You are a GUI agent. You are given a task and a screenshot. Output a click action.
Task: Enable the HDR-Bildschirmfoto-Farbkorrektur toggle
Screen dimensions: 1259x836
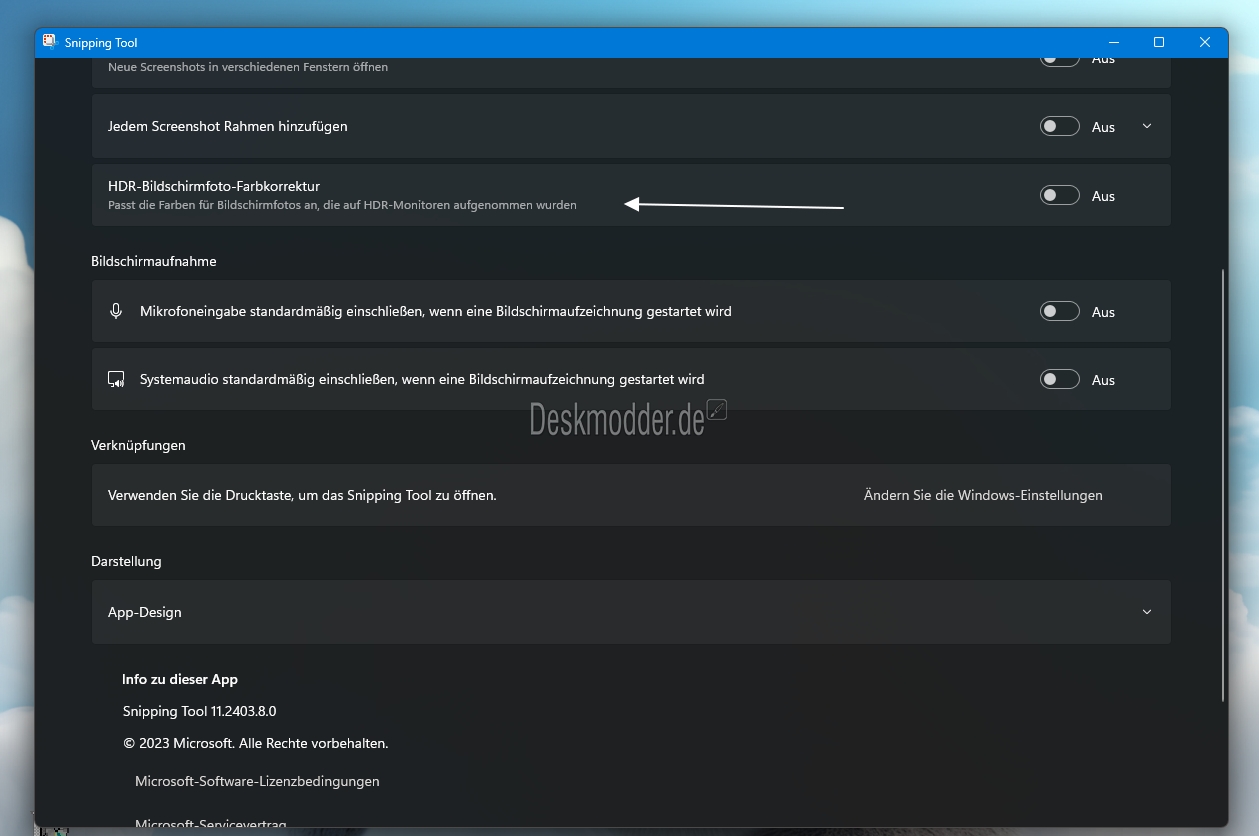[x=1059, y=195]
